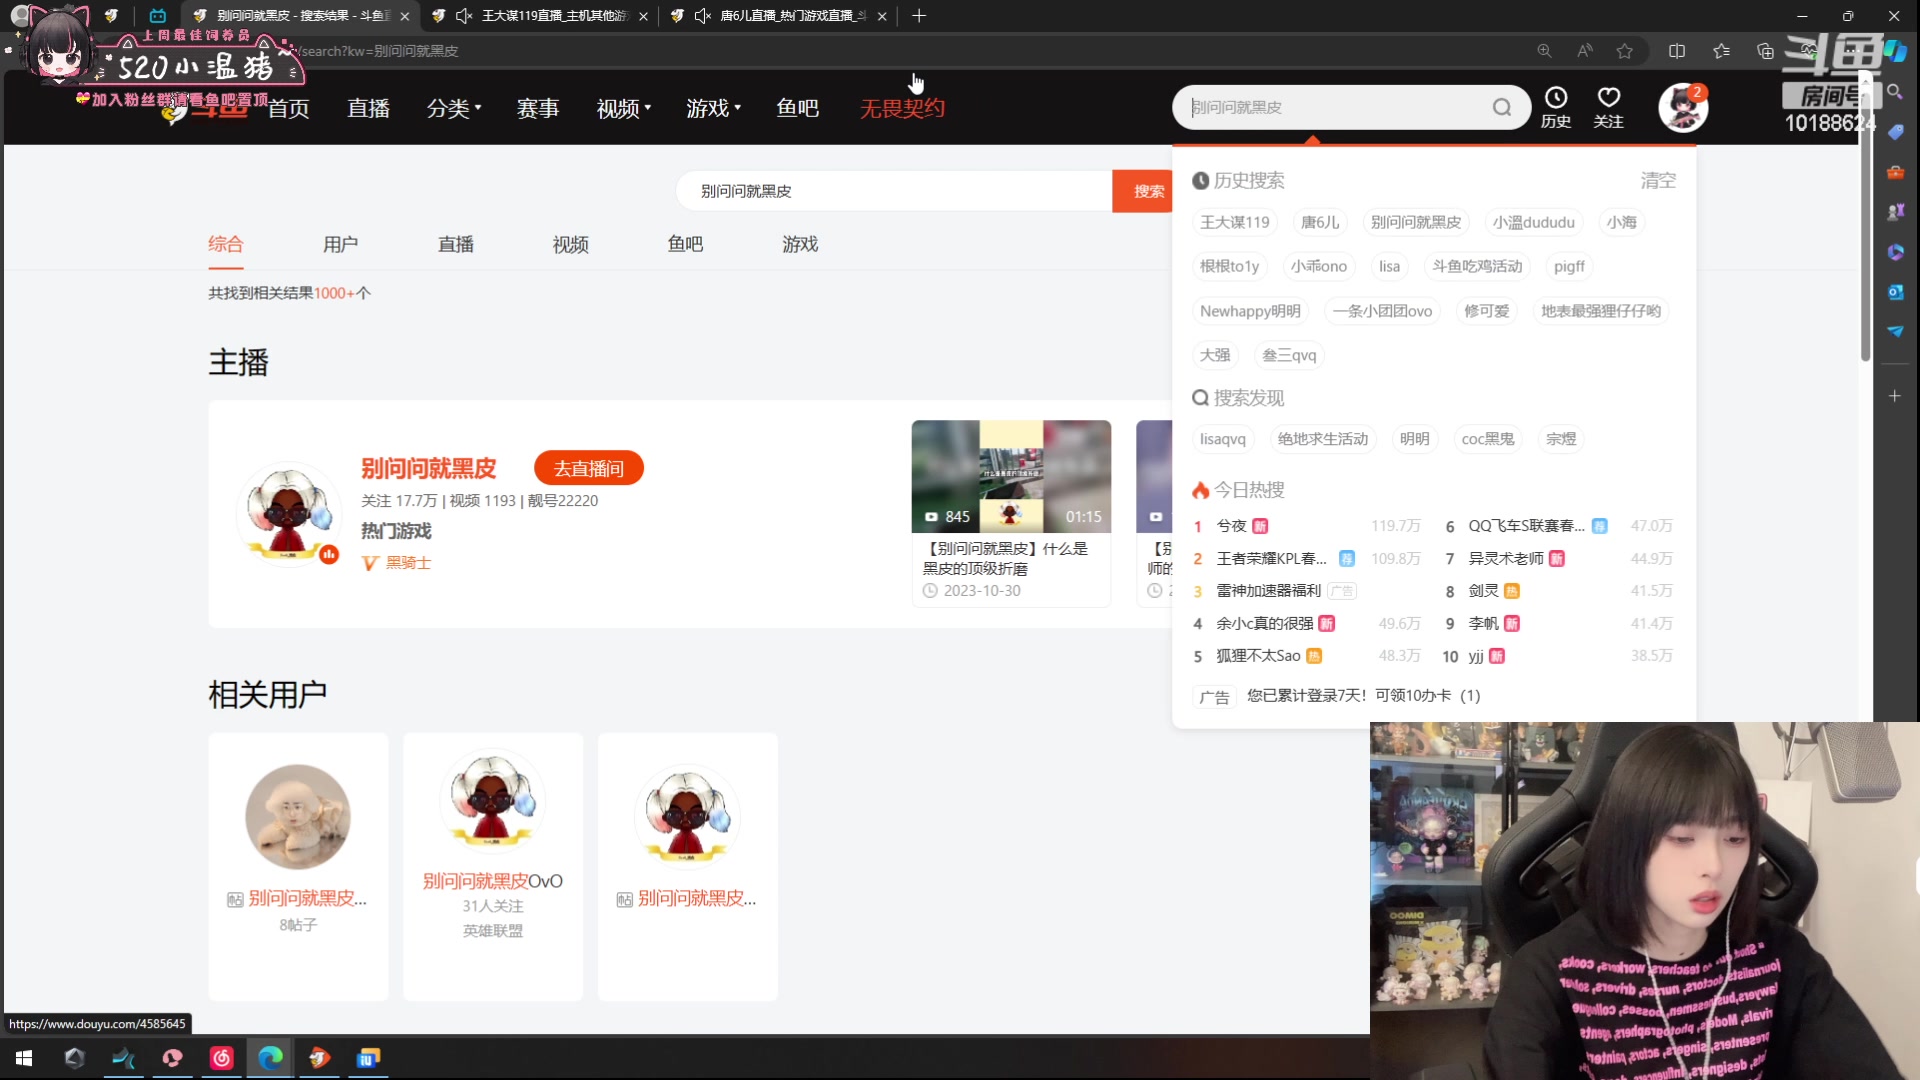Open the 无畏契约 navigation link
The height and width of the screenshot is (1080, 1920).
(902, 108)
